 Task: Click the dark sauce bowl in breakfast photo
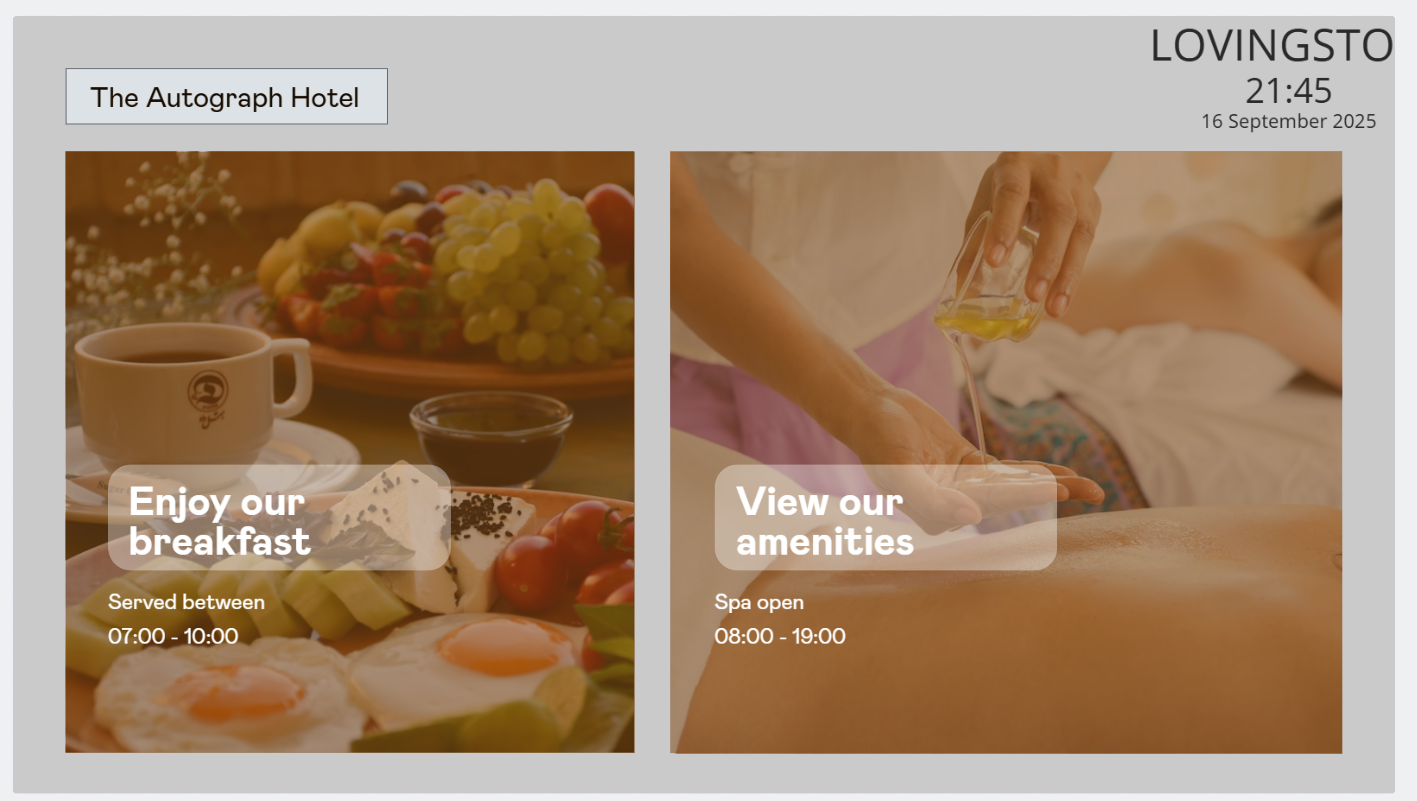[490, 437]
